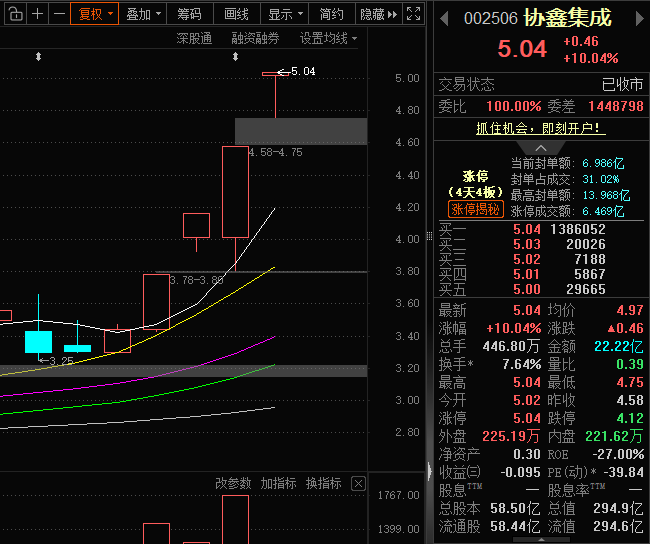Click the 涨停揭秘 button
Viewport: 650px width, 544px height.
(475, 209)
